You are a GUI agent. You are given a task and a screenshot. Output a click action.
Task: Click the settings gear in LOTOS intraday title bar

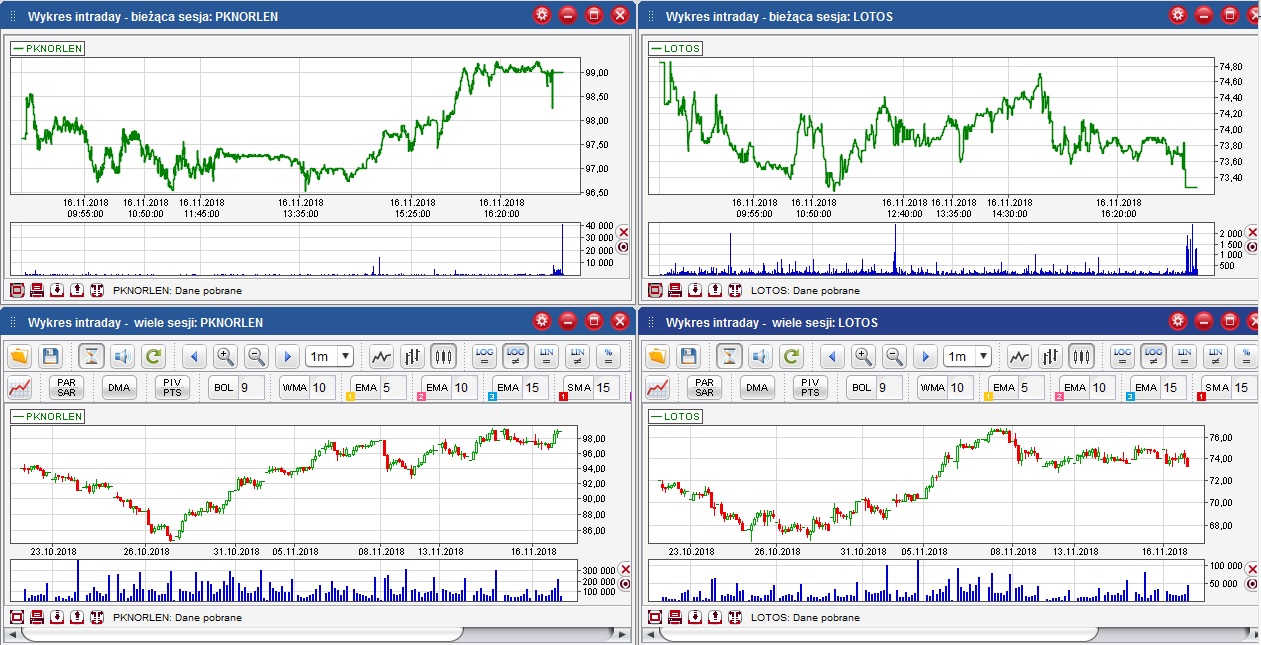click(1178, 15)
